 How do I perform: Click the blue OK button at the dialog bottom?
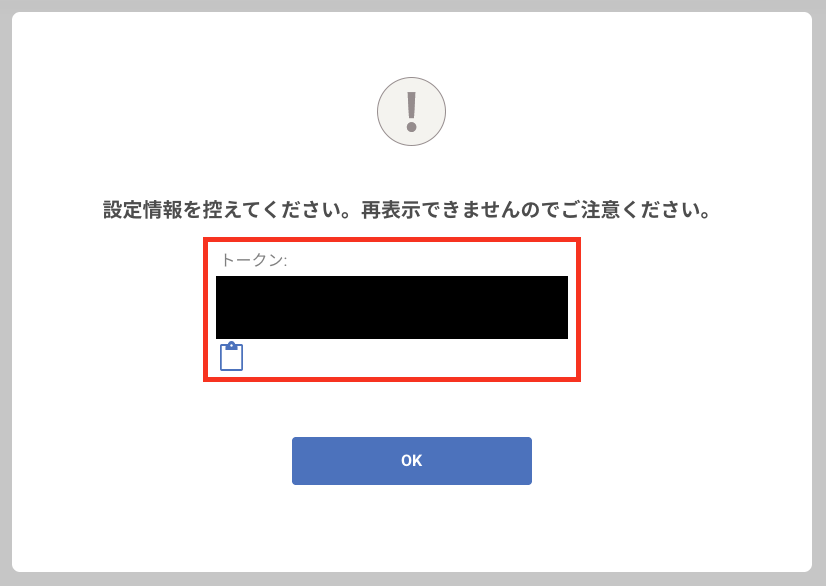[411, 461]
